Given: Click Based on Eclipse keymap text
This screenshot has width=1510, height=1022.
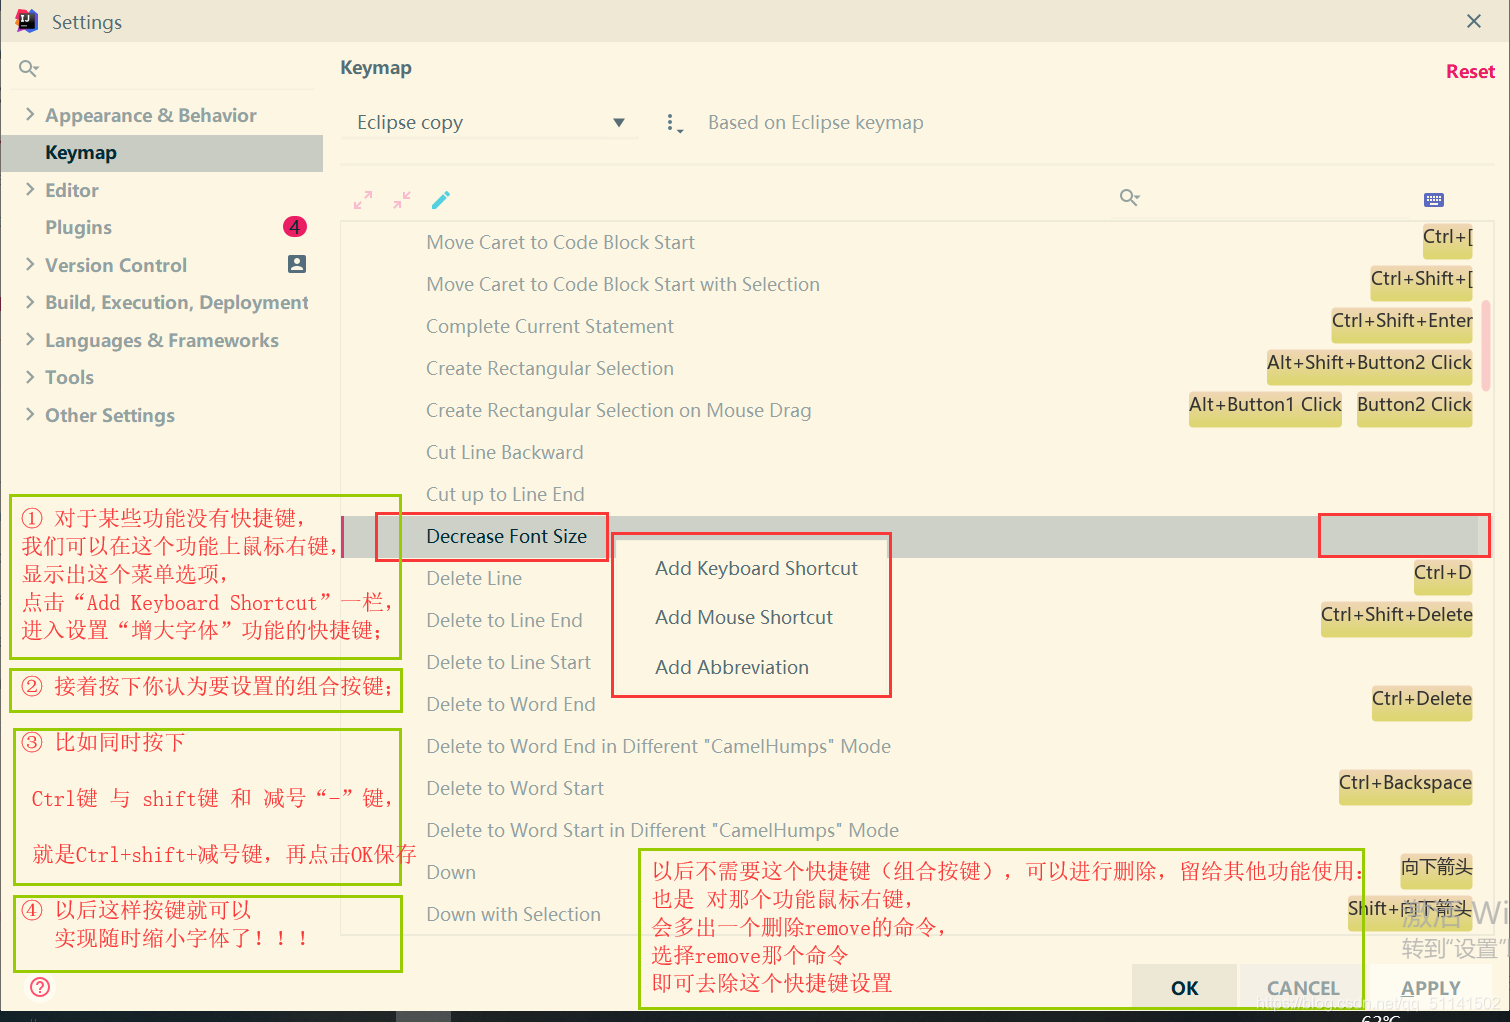Looking at the screenshot, I should pyautogui.click(x=815, y=122).
